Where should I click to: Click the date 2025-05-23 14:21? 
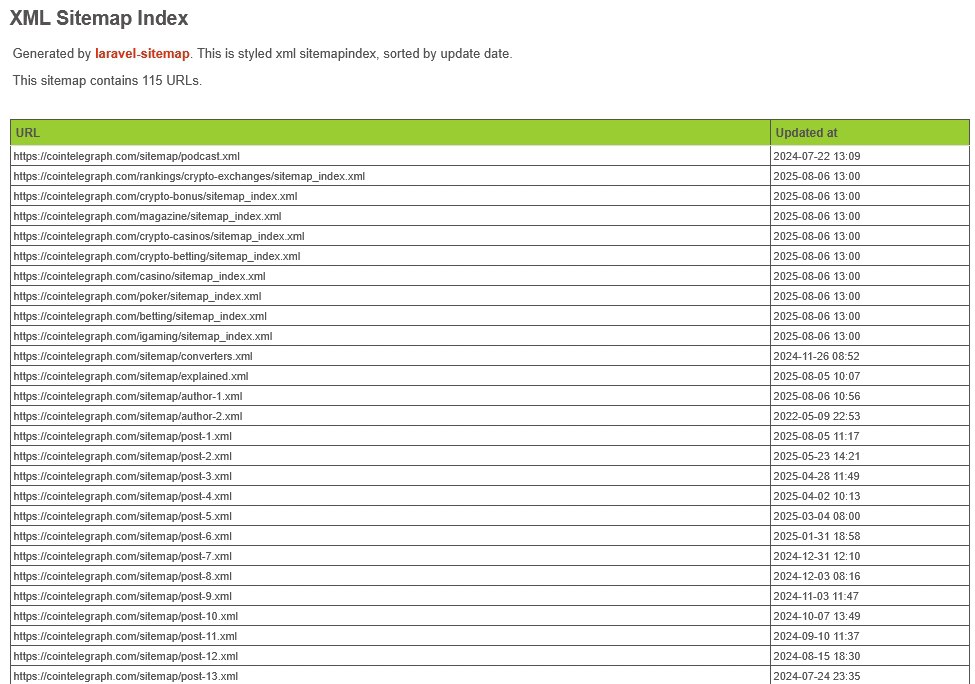(x=816, y=456)
